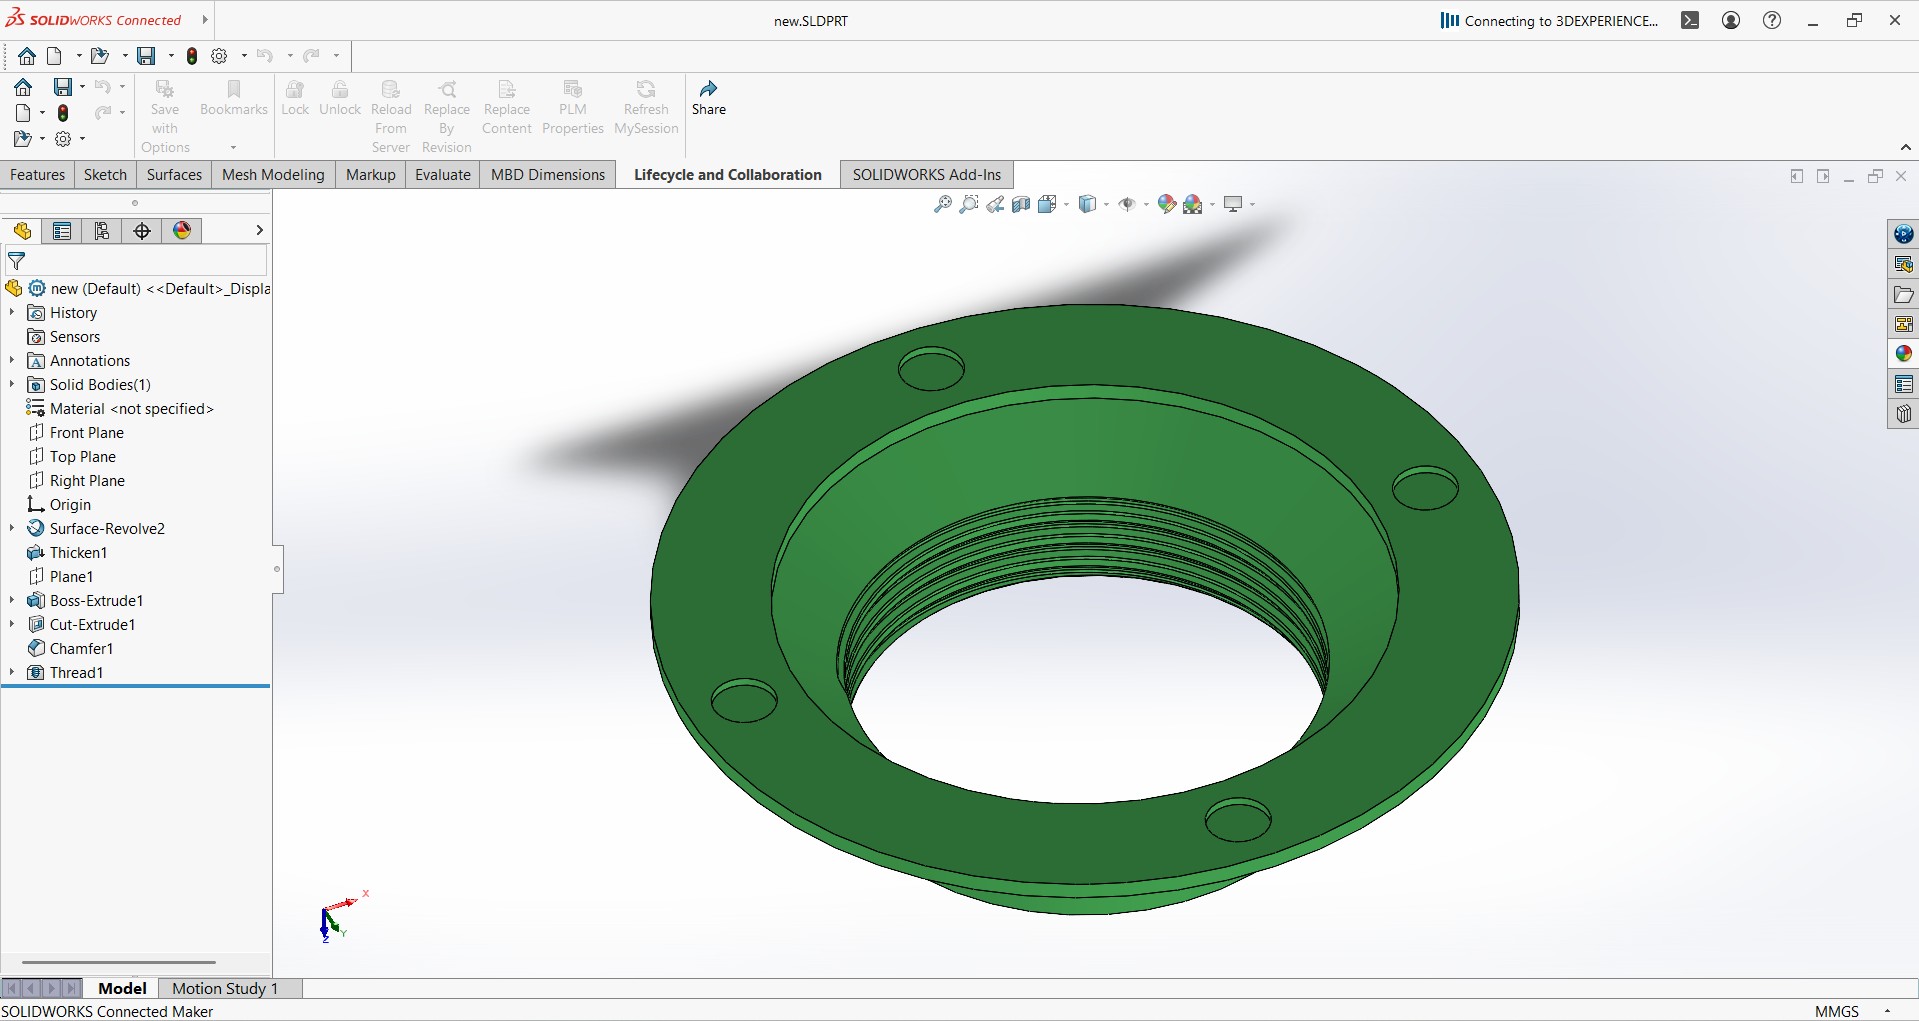Expand the Annotations folder
The width and height of the screenshot is (1919, 1021).
pos(12,361)
